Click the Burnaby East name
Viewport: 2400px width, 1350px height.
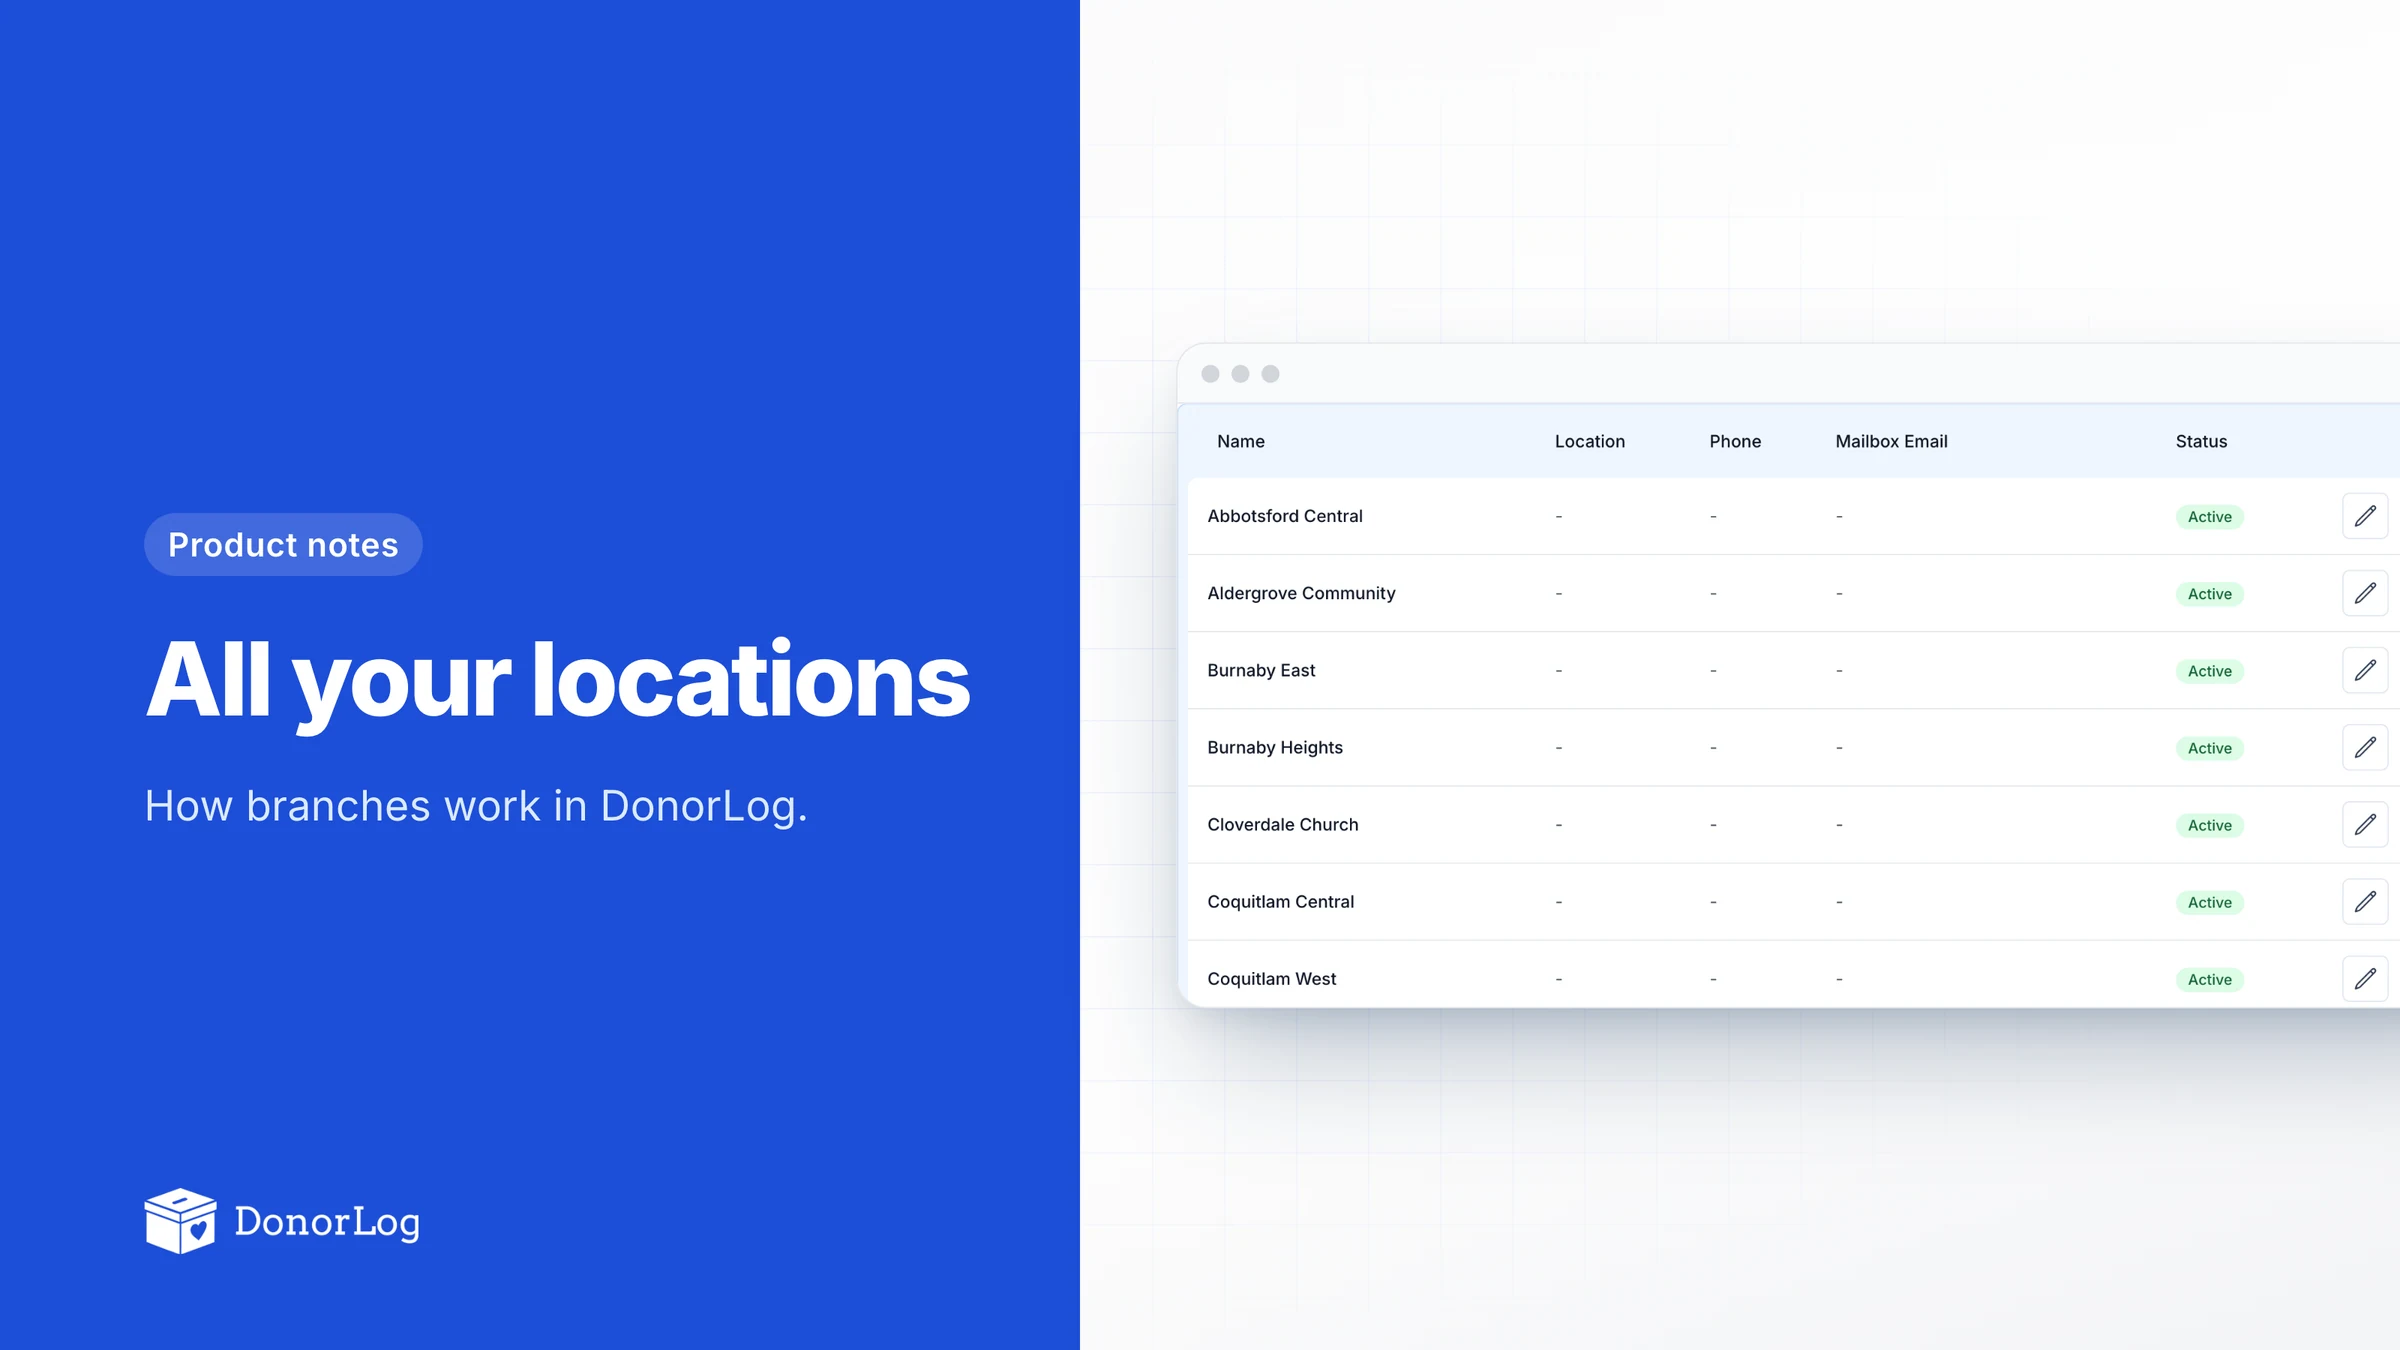[x=1261, y=670]
